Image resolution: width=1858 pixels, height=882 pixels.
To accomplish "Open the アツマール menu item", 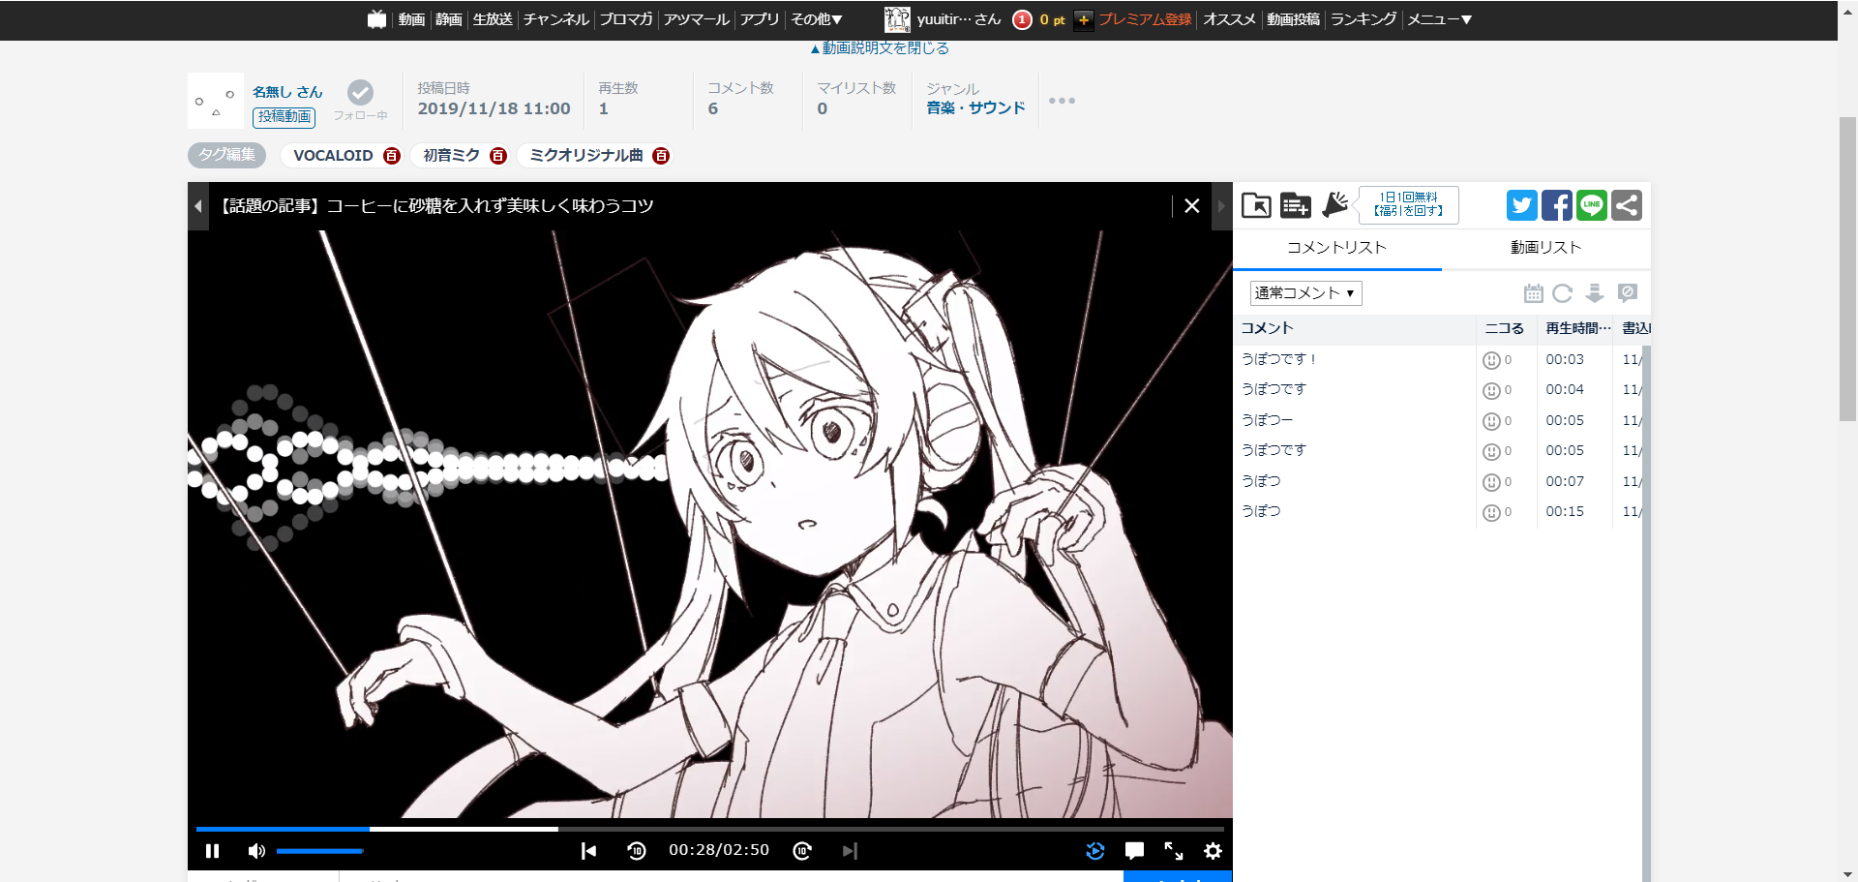I will [x=697, y=19].
